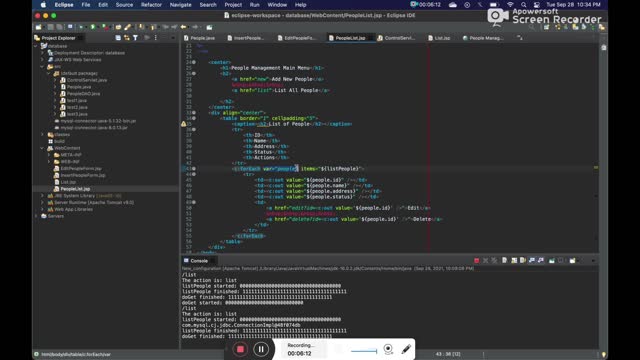
Task: Click the Run Last Tool external tools button
Action: (105, 27)
